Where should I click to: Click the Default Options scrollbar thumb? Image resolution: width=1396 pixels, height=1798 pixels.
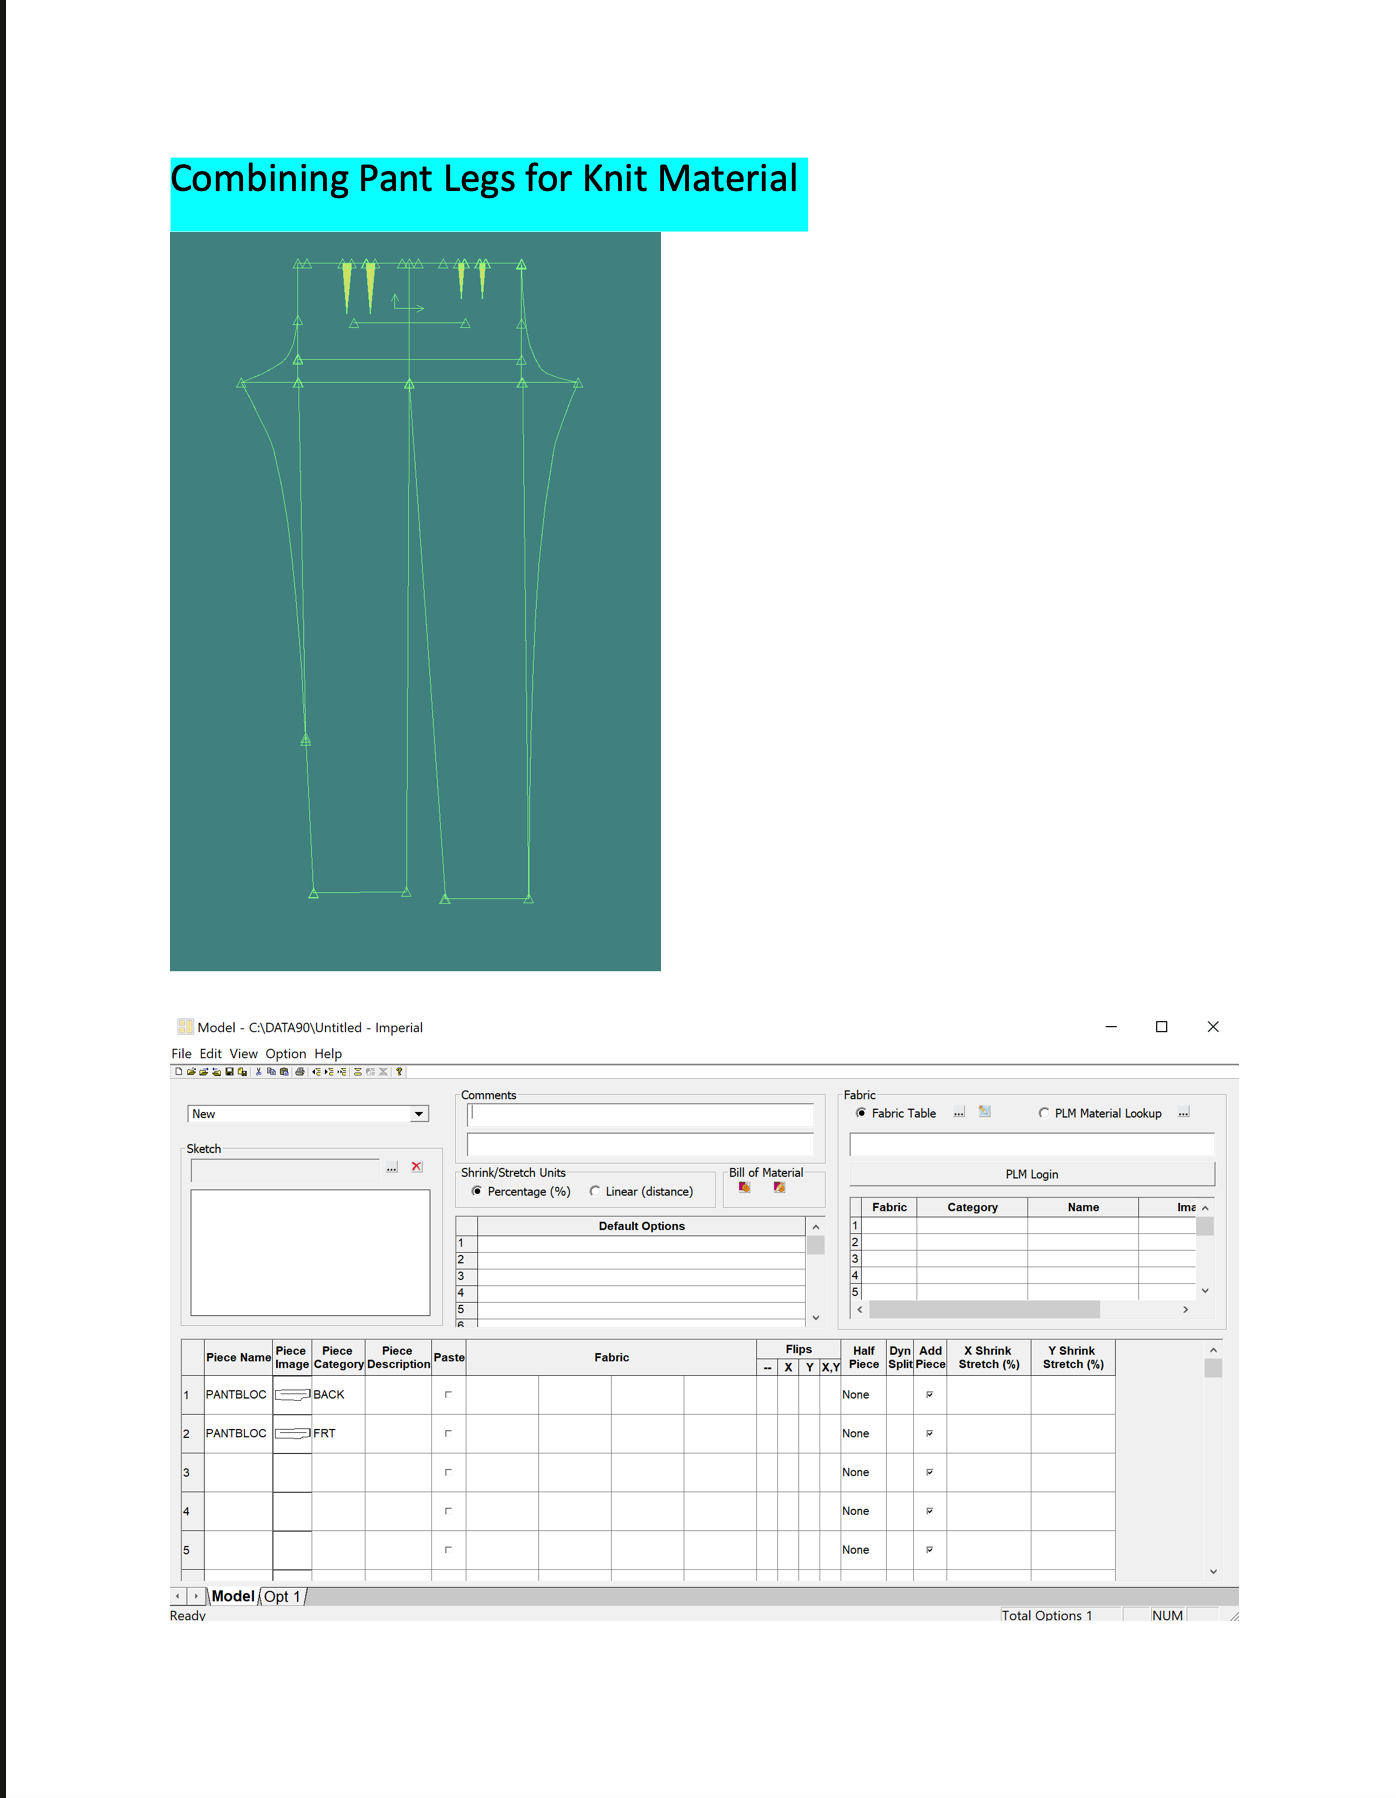pyautogui.click(x=816, y=1245)
